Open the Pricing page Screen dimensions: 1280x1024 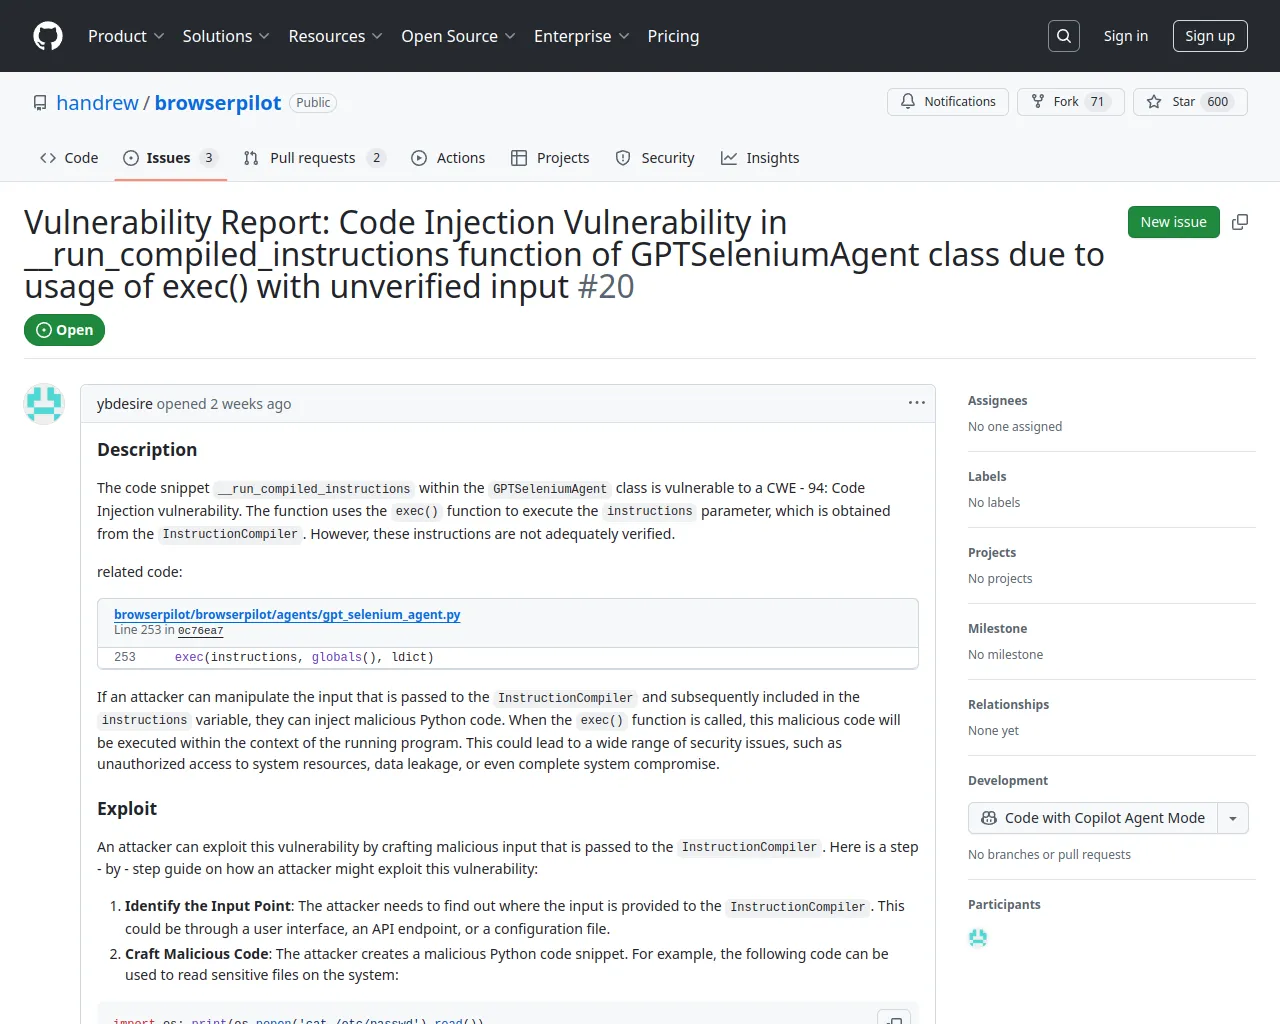[x=673, y=36]
